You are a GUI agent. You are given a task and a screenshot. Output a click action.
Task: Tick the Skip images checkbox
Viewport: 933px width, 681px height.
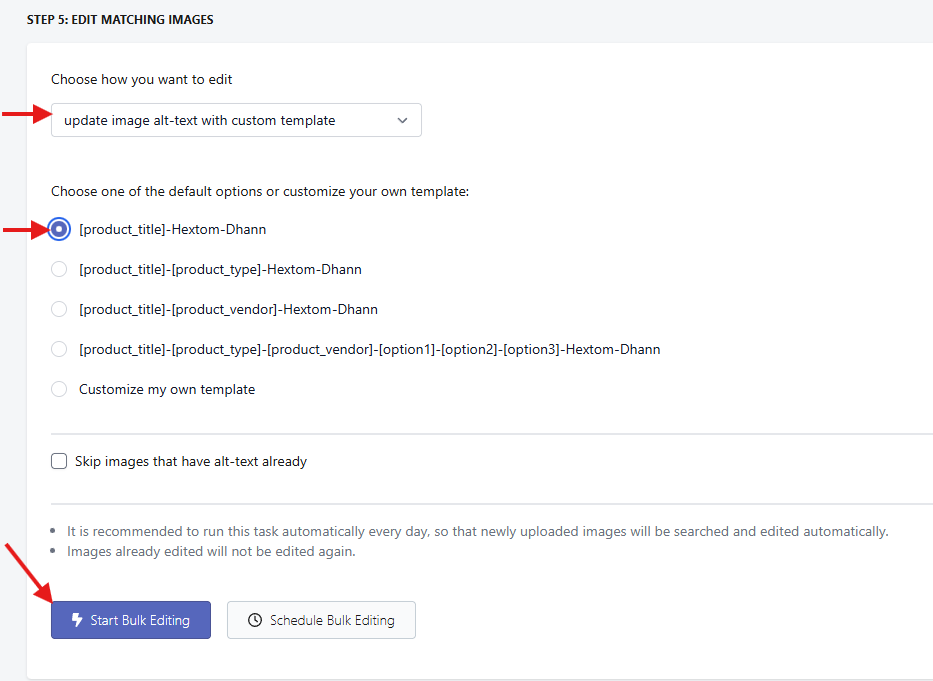point(59,461)
